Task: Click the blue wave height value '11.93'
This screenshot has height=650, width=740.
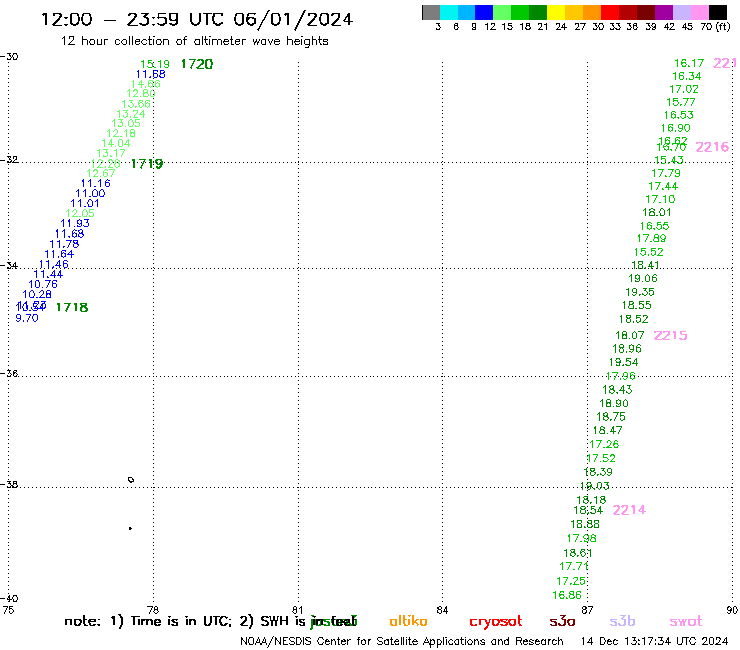Action: [75, 223]
